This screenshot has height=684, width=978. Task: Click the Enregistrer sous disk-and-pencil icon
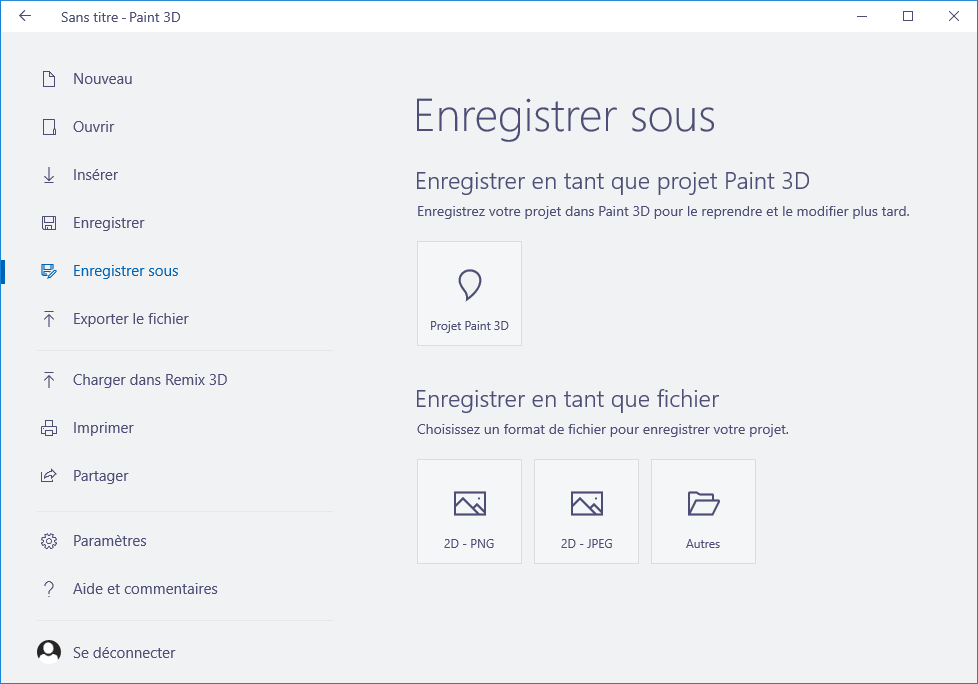[x=49, y=271]
